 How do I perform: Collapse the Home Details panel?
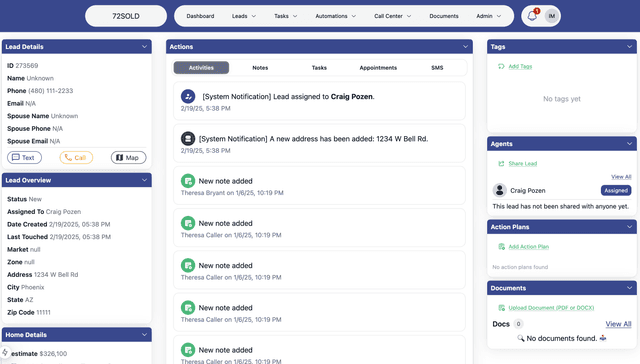tap(144, 335)
